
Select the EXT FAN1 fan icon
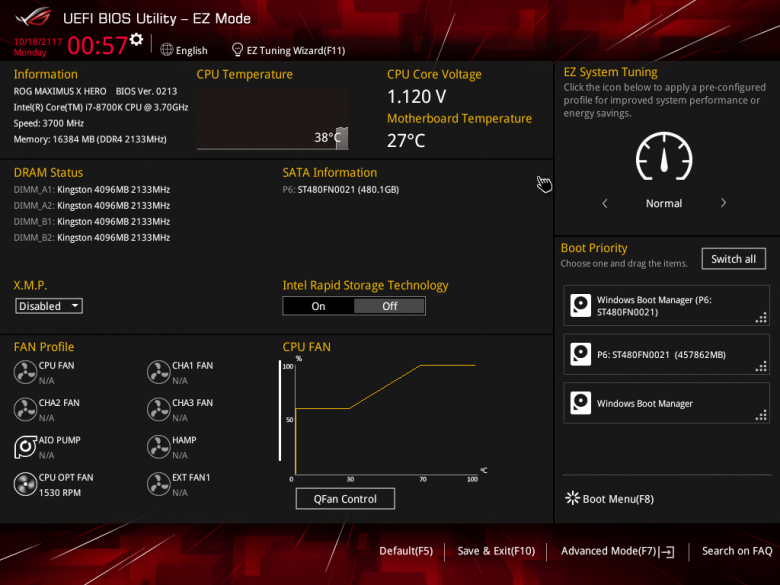[x=159, y=484]
